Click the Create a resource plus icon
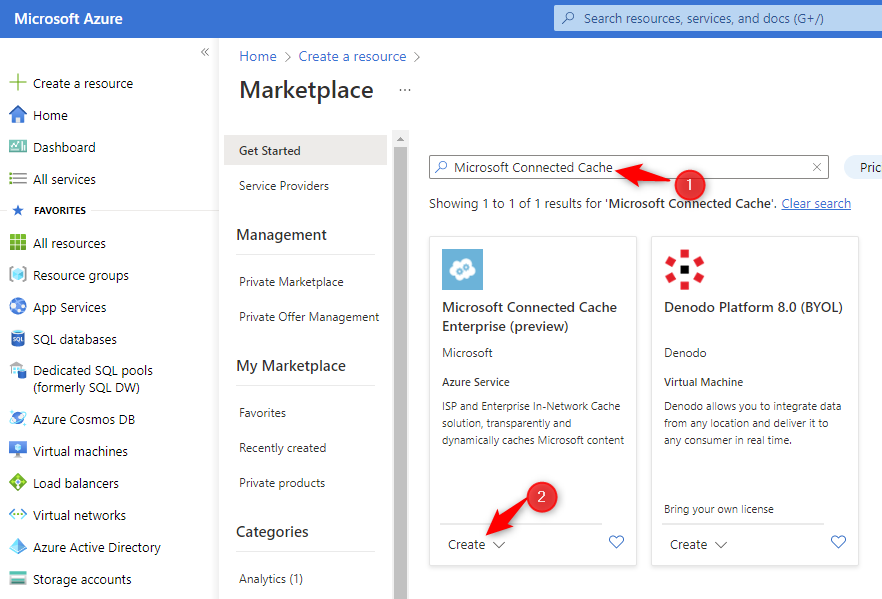Viewport: 882px width, 599px height. [17, 83]
